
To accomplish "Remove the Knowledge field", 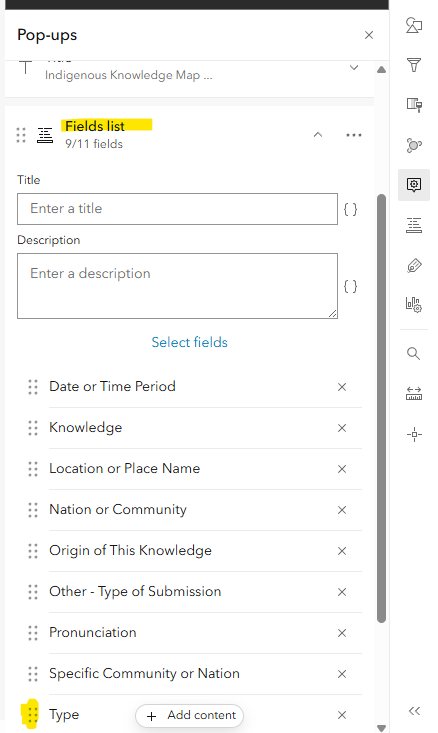I will pos(342,428).
